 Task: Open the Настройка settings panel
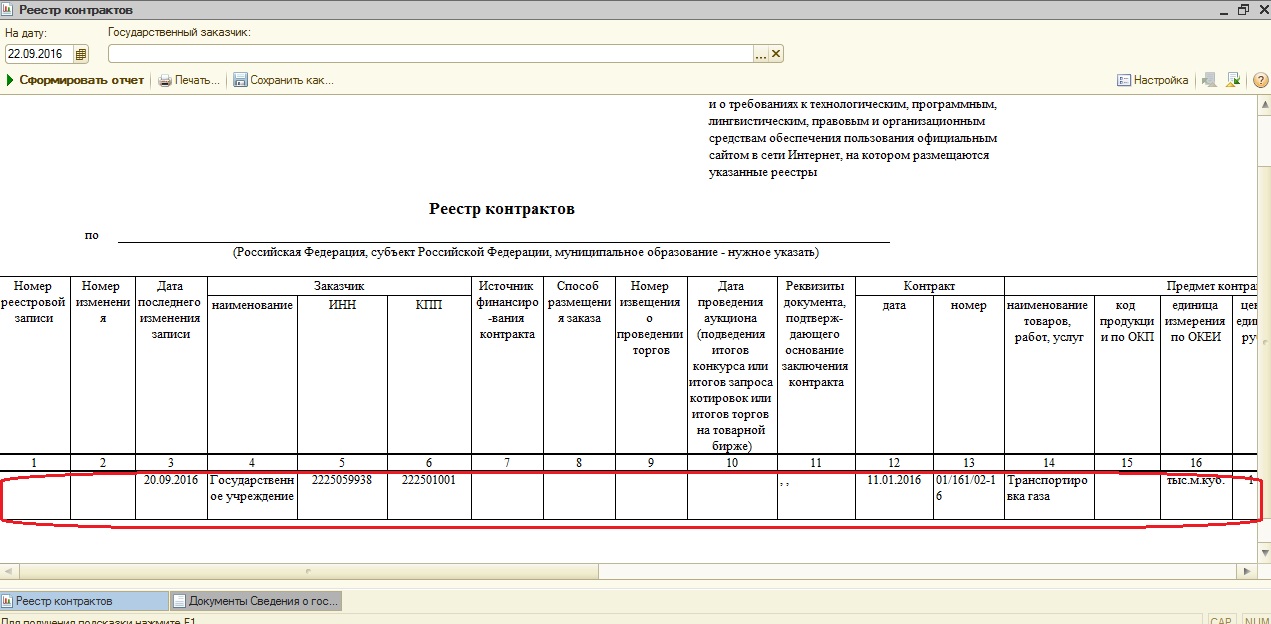1153,80
